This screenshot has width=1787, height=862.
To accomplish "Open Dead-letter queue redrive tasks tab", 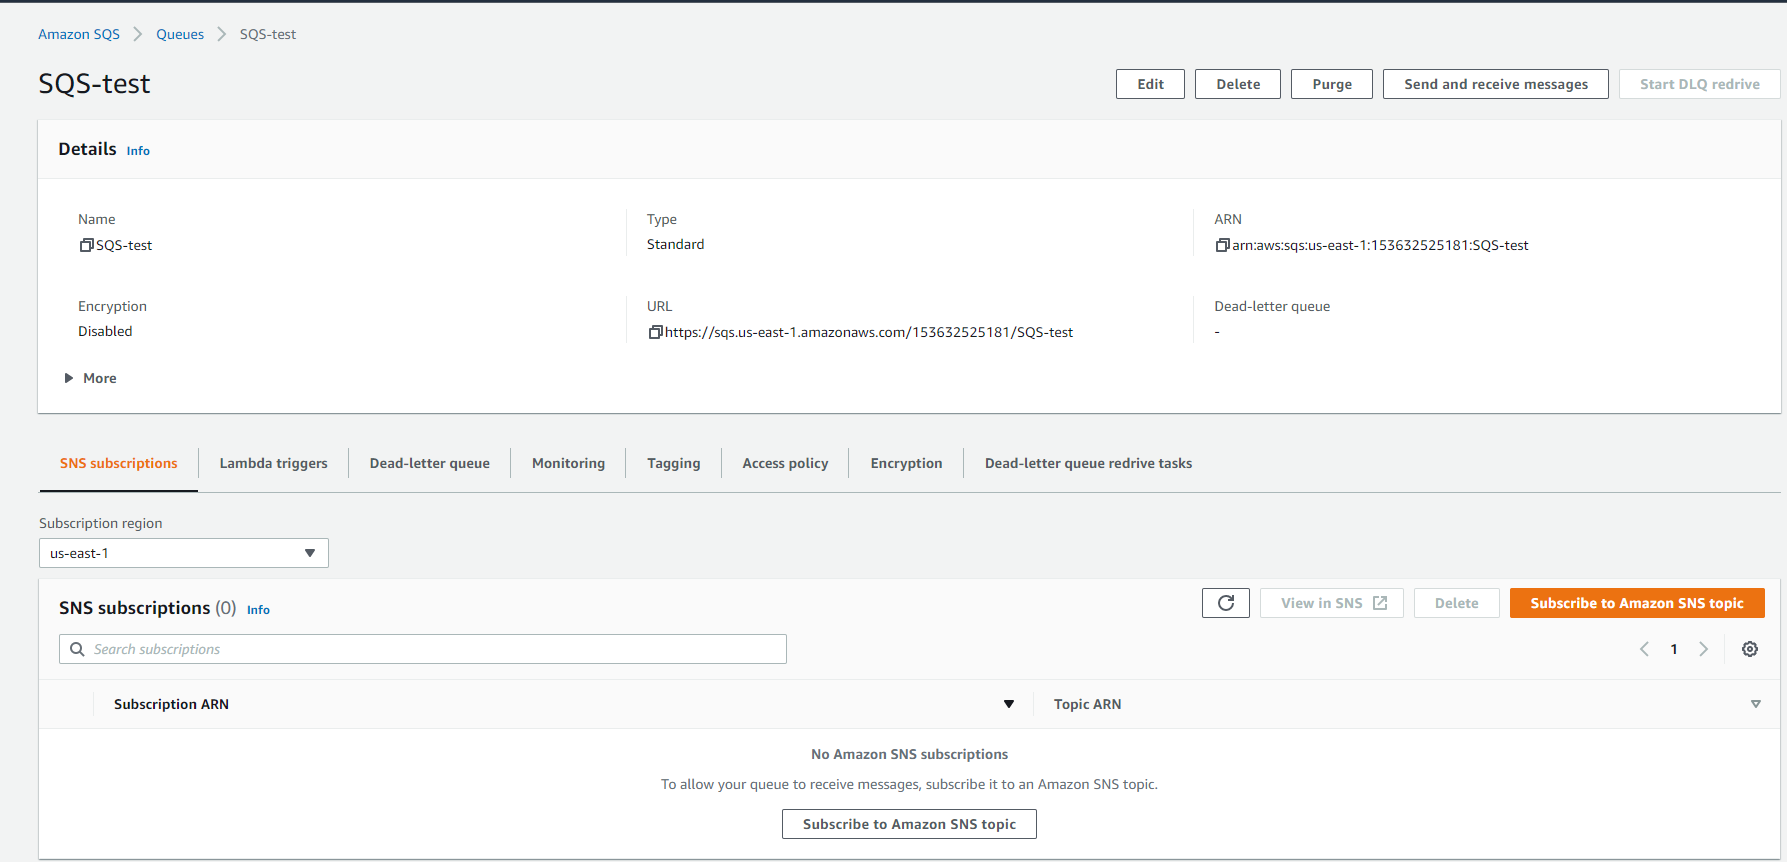I will click(x=1088, y=463).
